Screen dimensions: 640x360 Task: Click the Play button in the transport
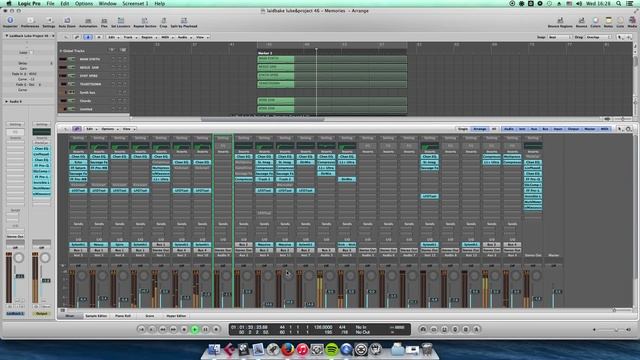(195, 329)
